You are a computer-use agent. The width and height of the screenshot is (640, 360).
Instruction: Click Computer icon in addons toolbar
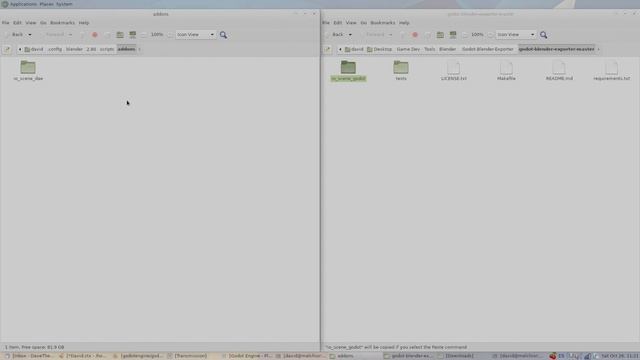(x=133, y=35)
